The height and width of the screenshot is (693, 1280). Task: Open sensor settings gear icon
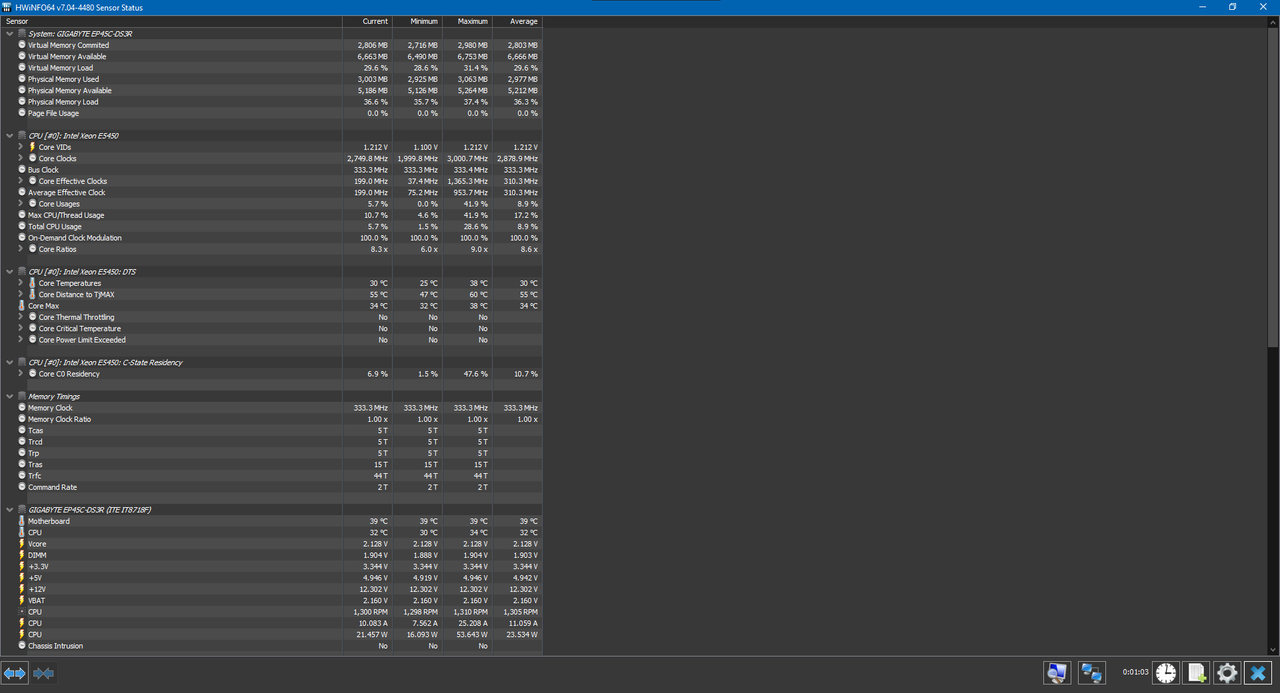click(x=1227, y=673)
